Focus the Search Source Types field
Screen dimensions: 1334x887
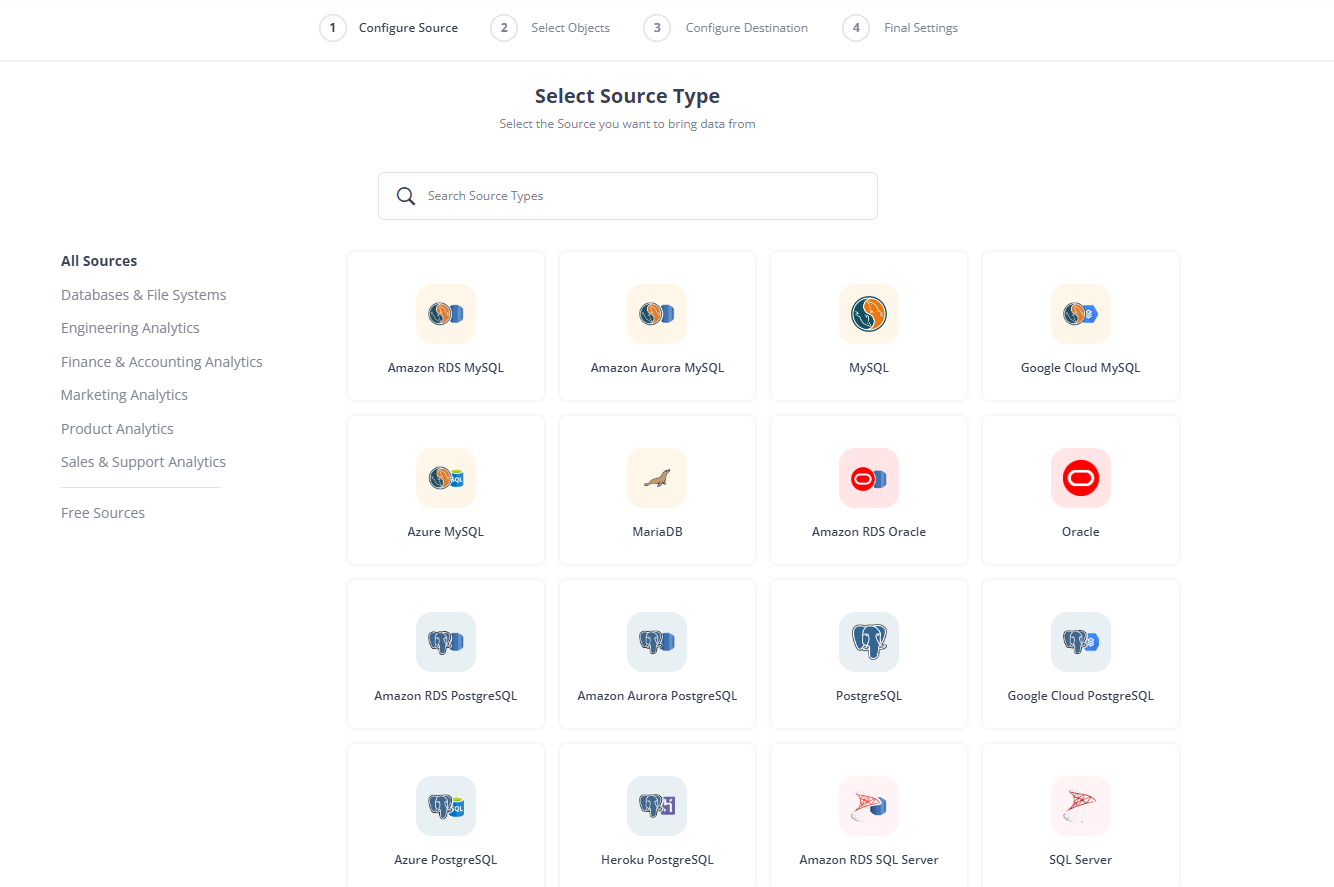(628, 196)
